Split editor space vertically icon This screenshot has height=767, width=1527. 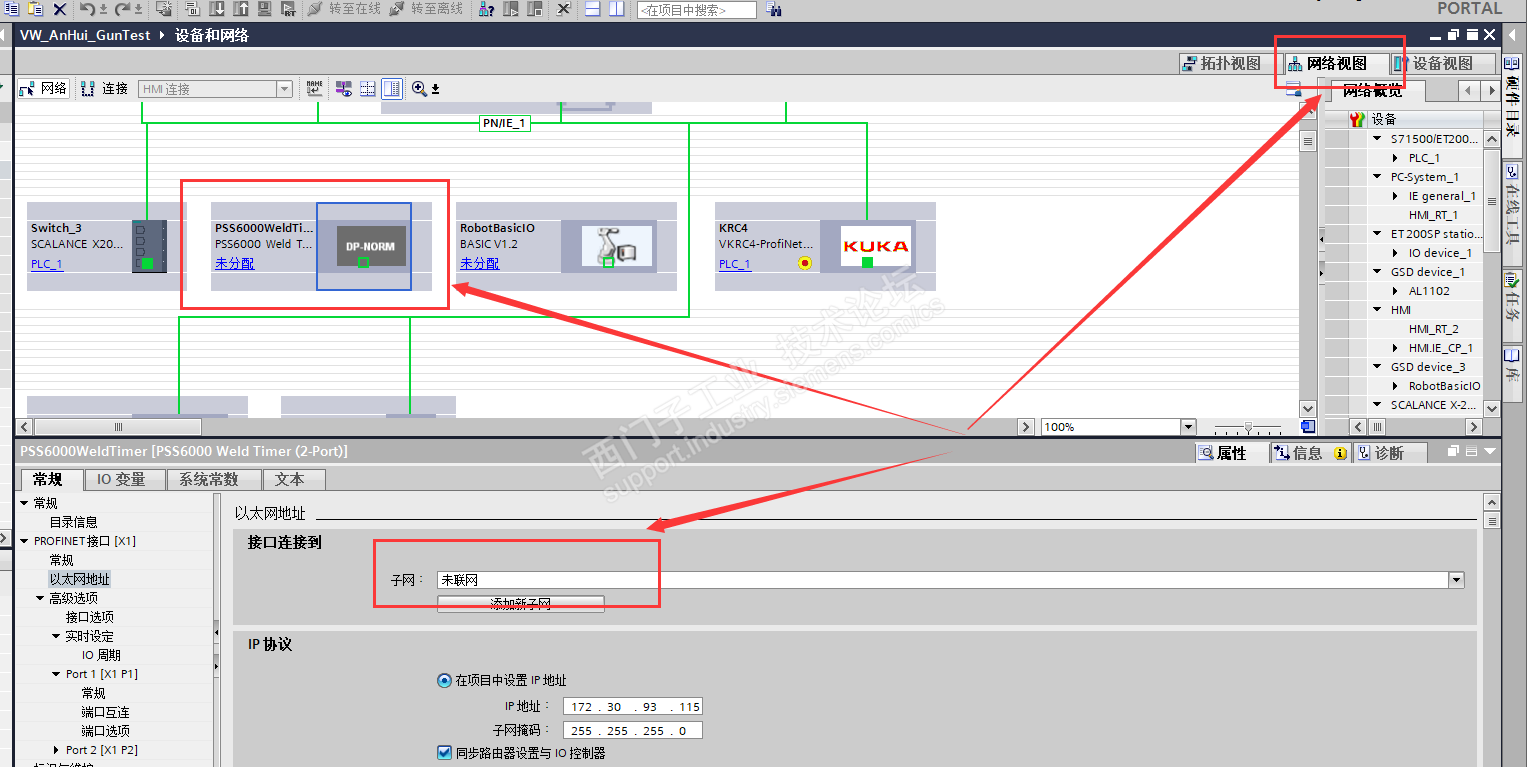coord(616,9)
